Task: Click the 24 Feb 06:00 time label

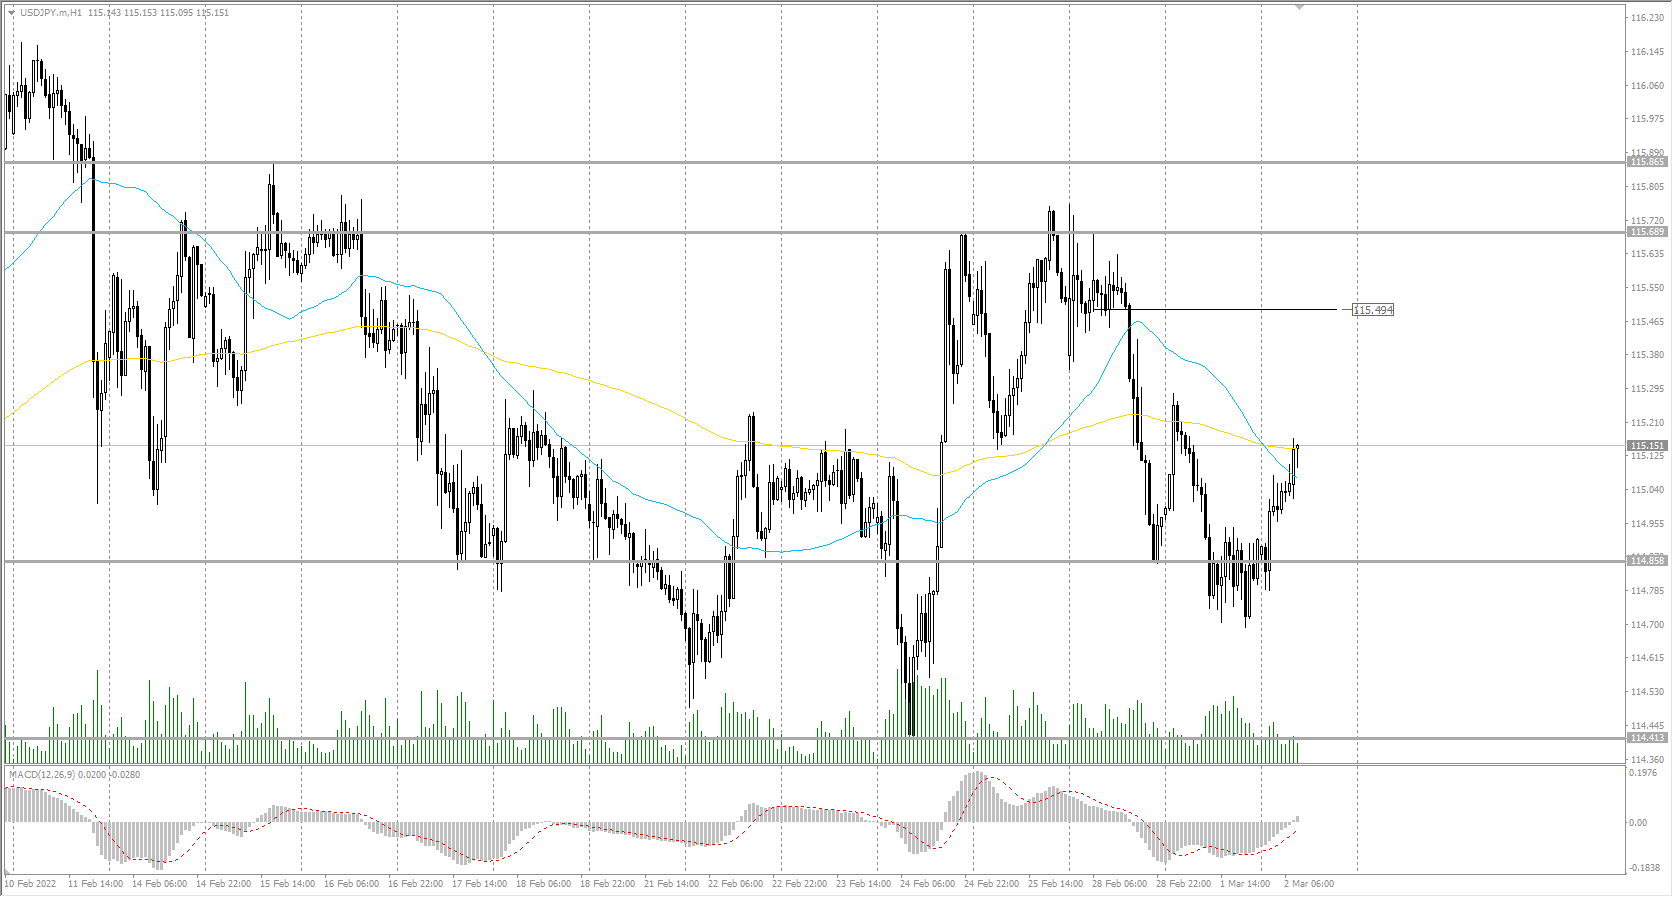Action: (x=928, y=884)
